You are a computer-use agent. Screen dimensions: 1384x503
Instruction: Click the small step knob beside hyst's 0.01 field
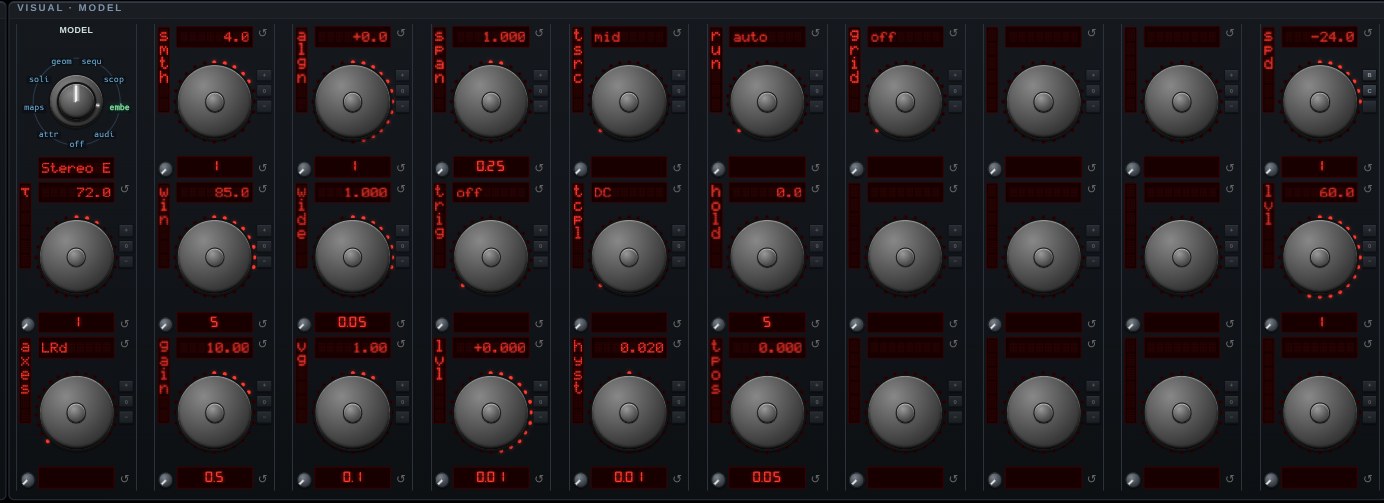coord(579,479)
